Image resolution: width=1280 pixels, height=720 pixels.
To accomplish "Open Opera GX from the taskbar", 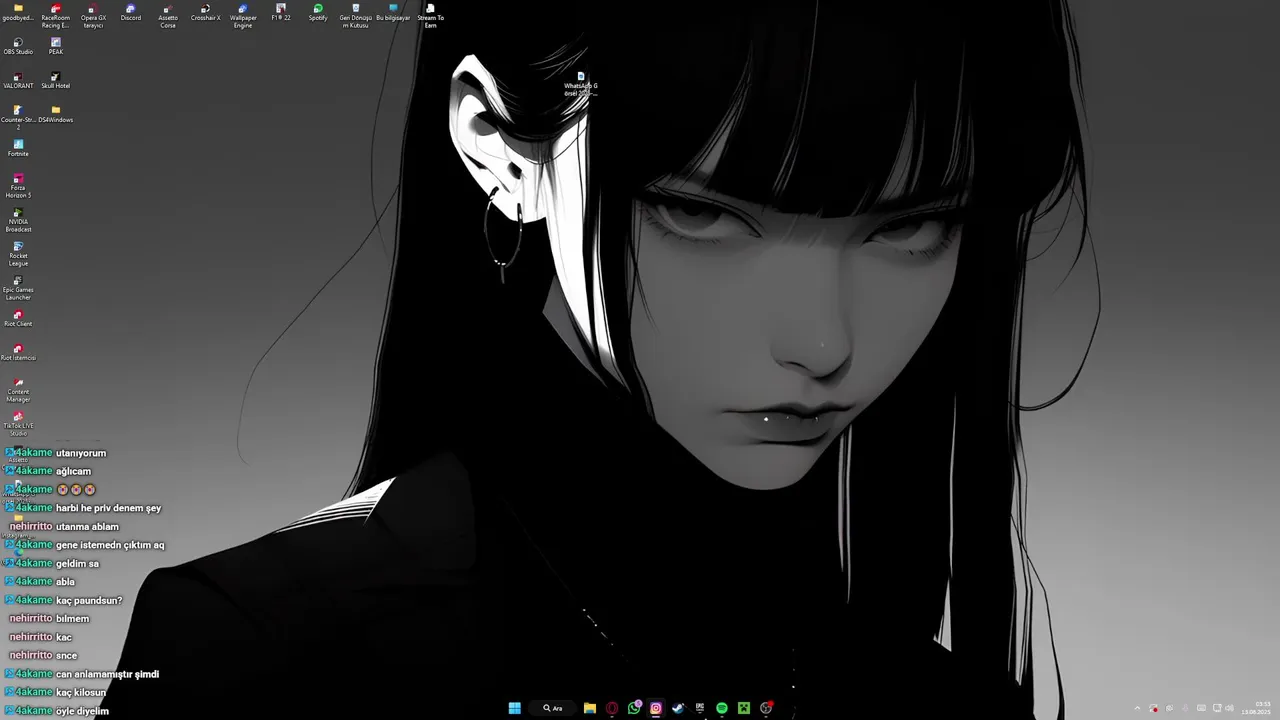I will pos(612,708).
